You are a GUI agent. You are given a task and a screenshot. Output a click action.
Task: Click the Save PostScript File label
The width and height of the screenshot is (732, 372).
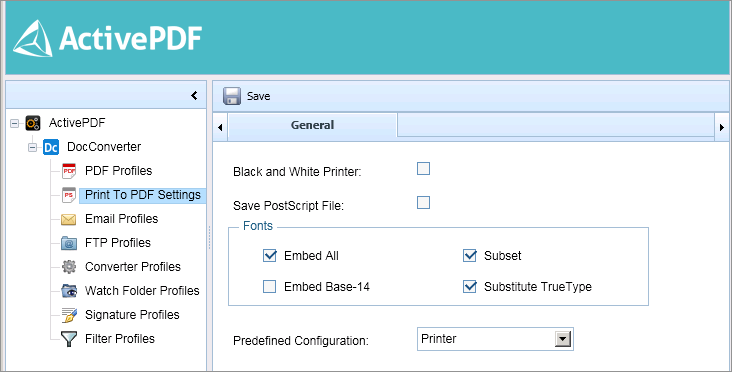click(289, 206)
